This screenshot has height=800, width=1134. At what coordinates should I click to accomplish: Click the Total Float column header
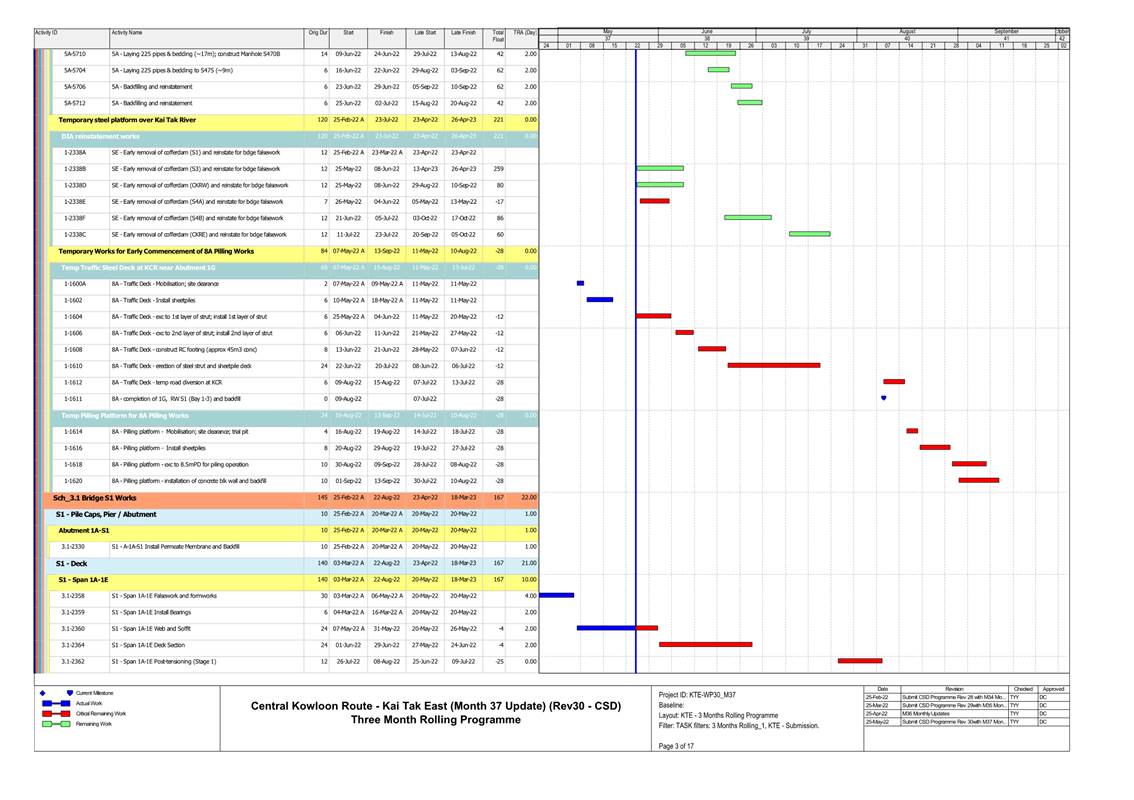[x=498, y=35]
